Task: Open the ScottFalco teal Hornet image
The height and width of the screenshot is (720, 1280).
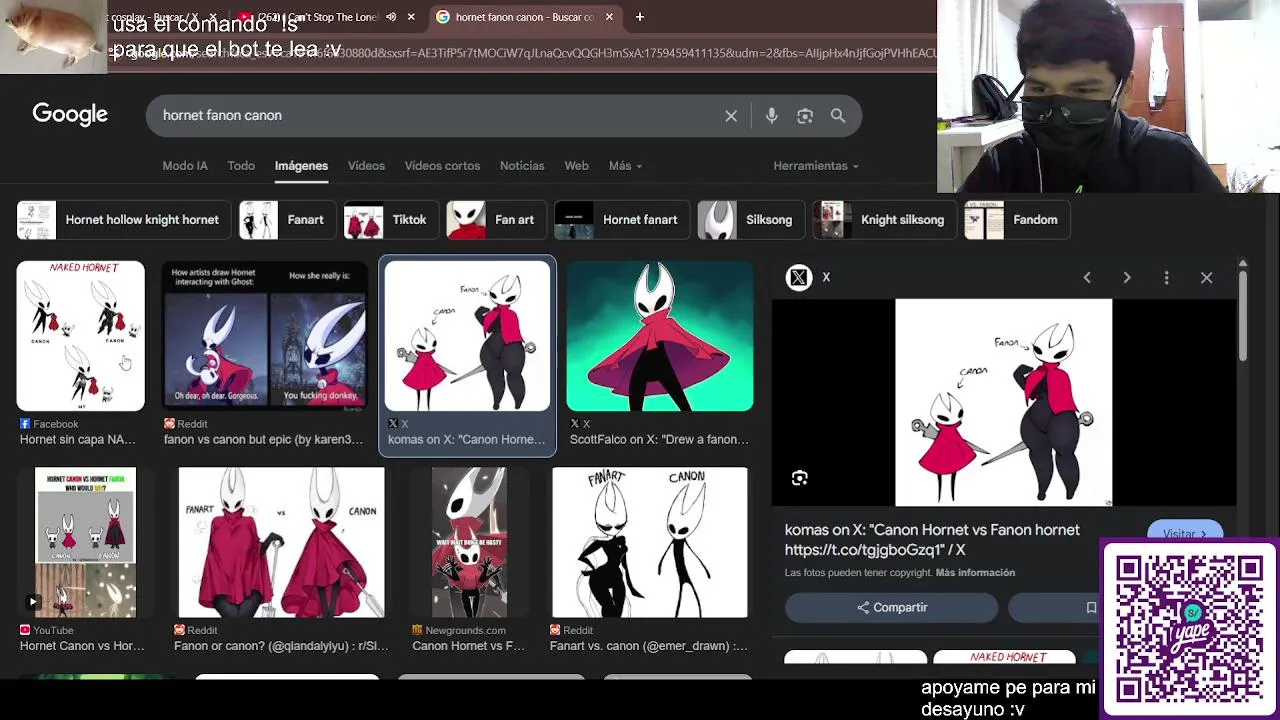Action: click(x=660, y=336)
